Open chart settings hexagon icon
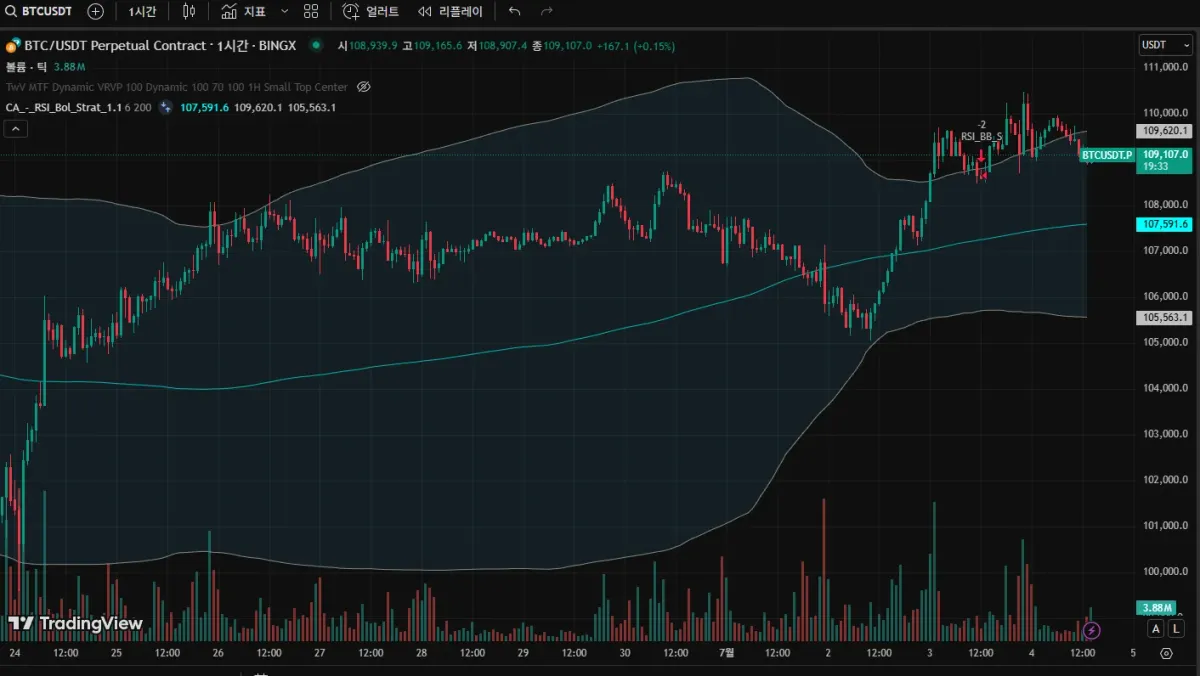 (1166, 653)
